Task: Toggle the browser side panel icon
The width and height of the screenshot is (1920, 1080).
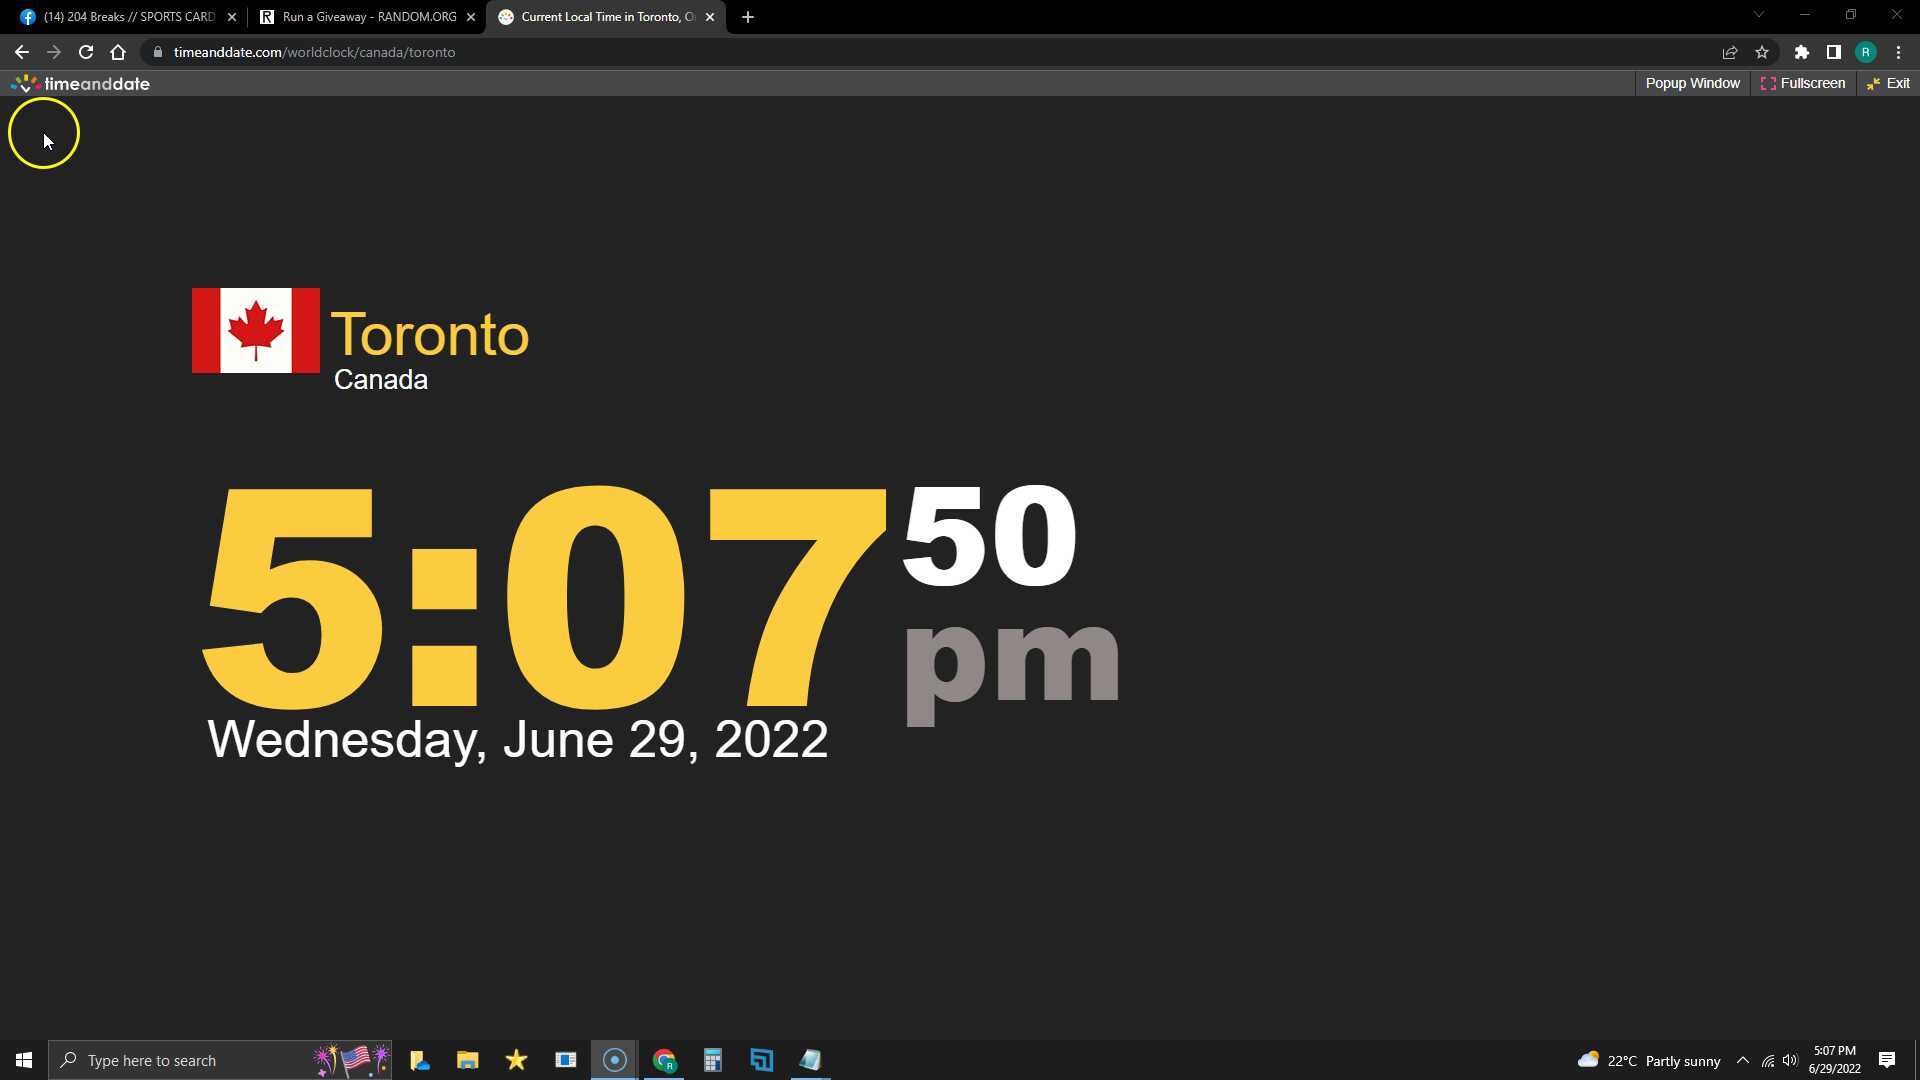Action: [x=1833, y=52]
